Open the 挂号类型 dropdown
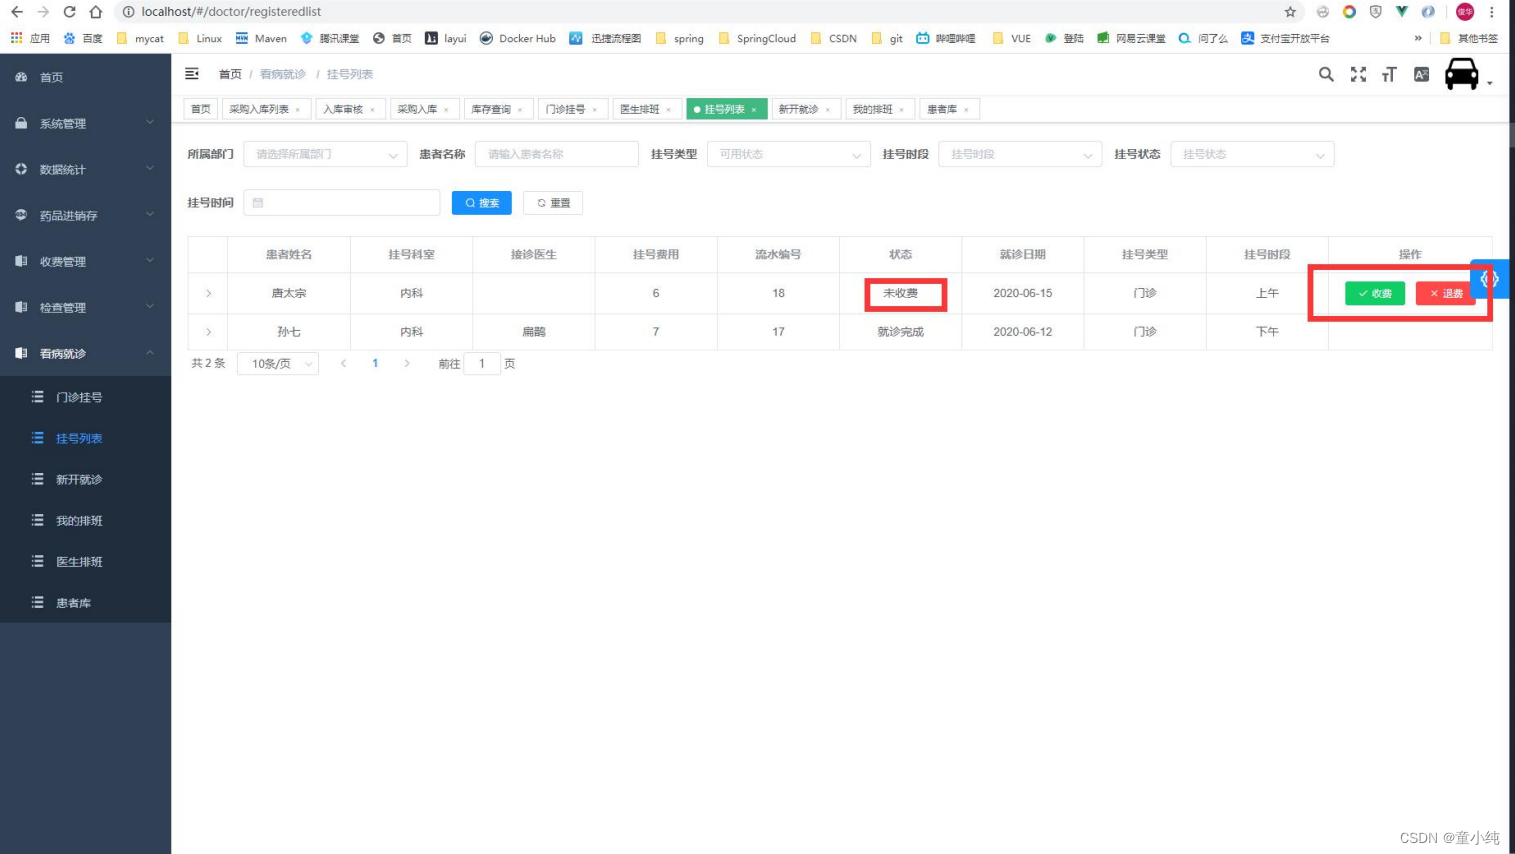 tap(789, 154)
